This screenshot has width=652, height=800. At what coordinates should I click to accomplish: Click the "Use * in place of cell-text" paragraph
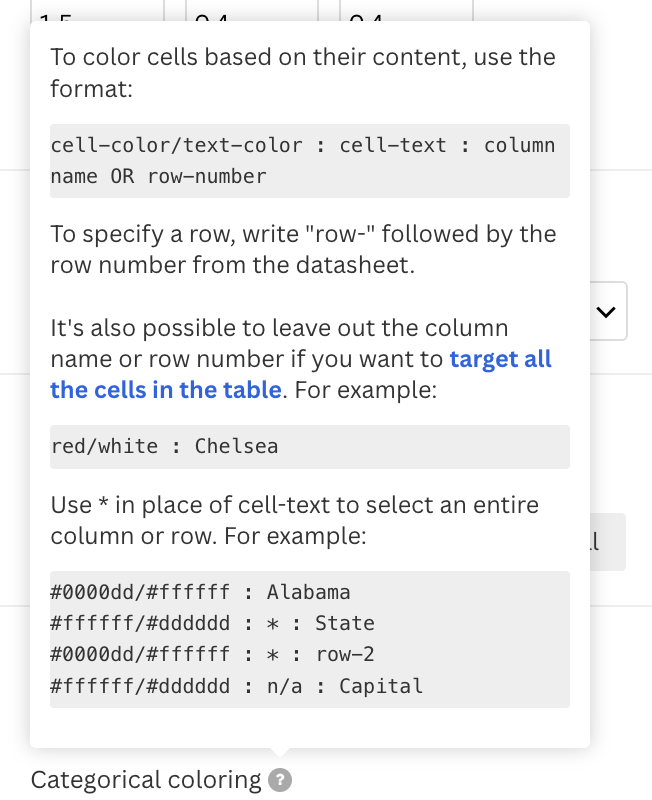(294, 520)
